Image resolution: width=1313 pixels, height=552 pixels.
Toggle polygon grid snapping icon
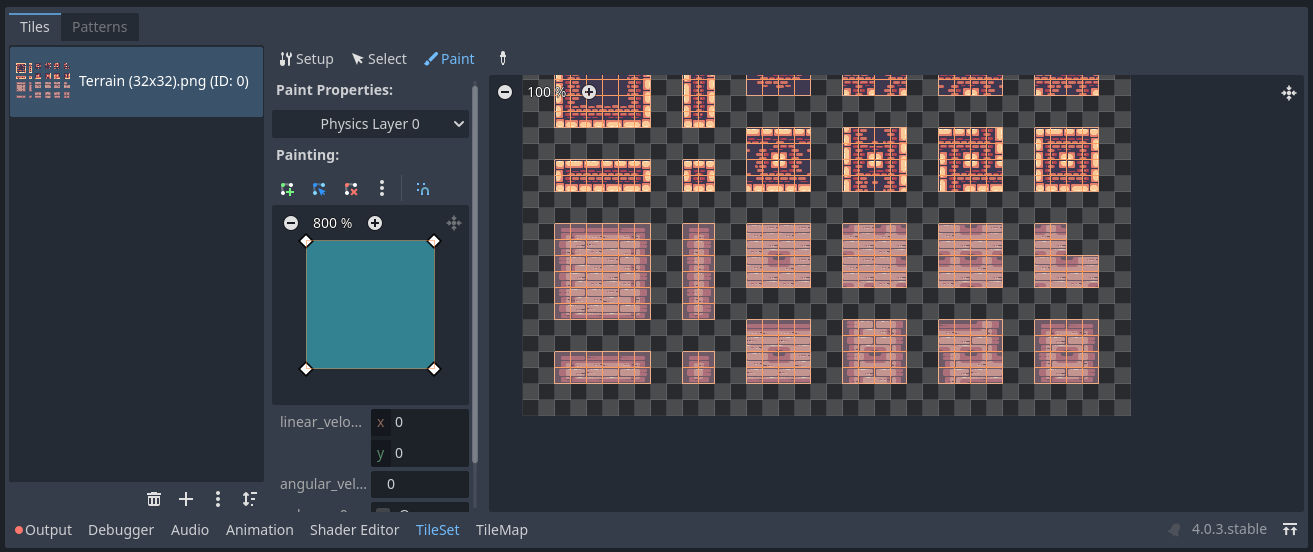423,188
